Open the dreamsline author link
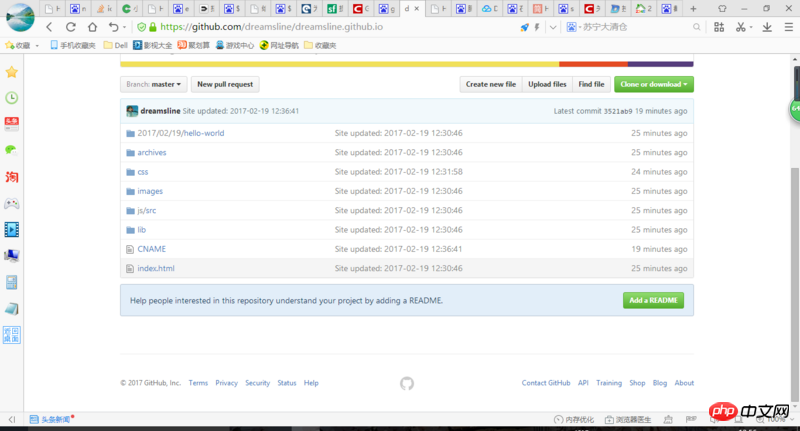The image size is (800, 431). (160, 111)
